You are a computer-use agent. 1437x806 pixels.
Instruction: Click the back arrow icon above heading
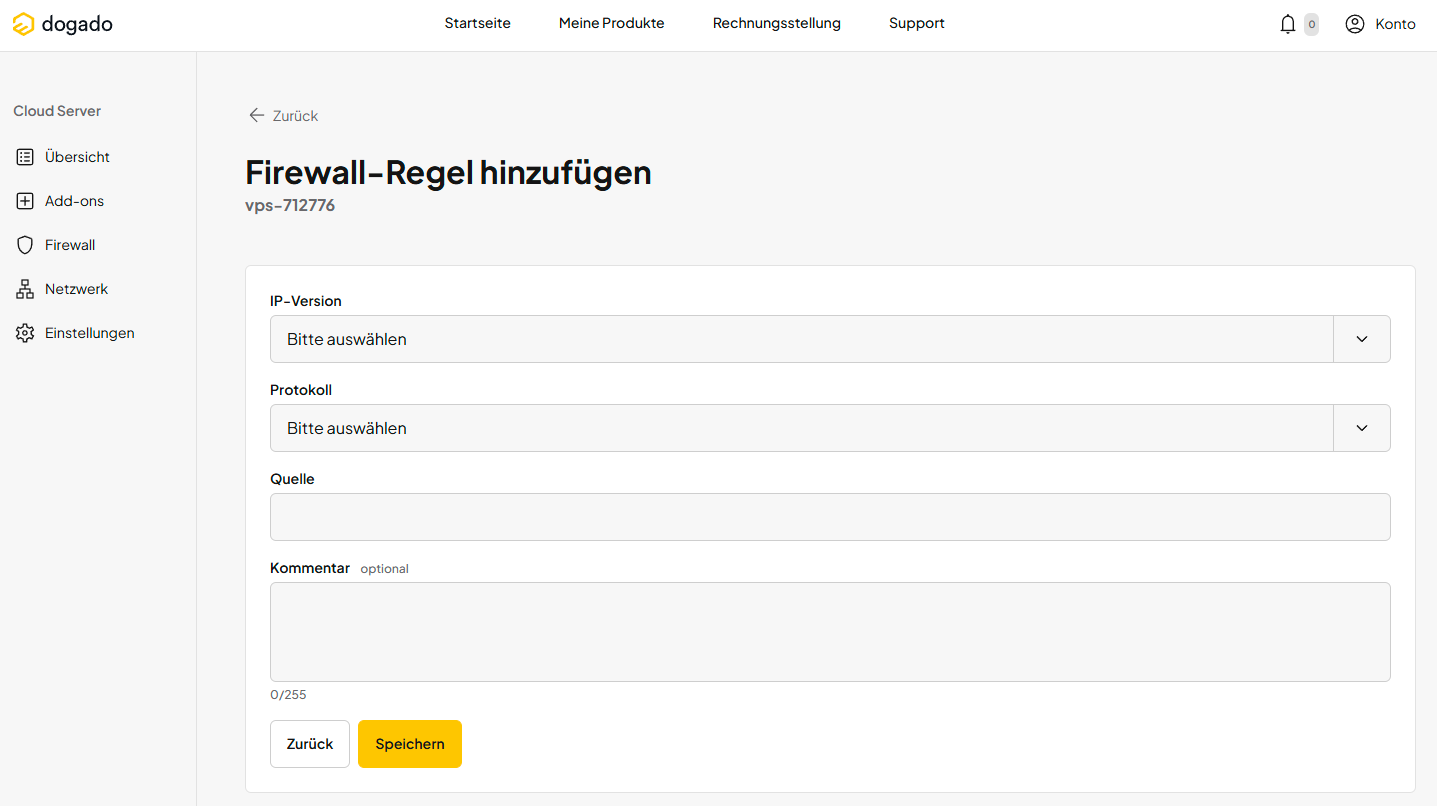point(257,116)
